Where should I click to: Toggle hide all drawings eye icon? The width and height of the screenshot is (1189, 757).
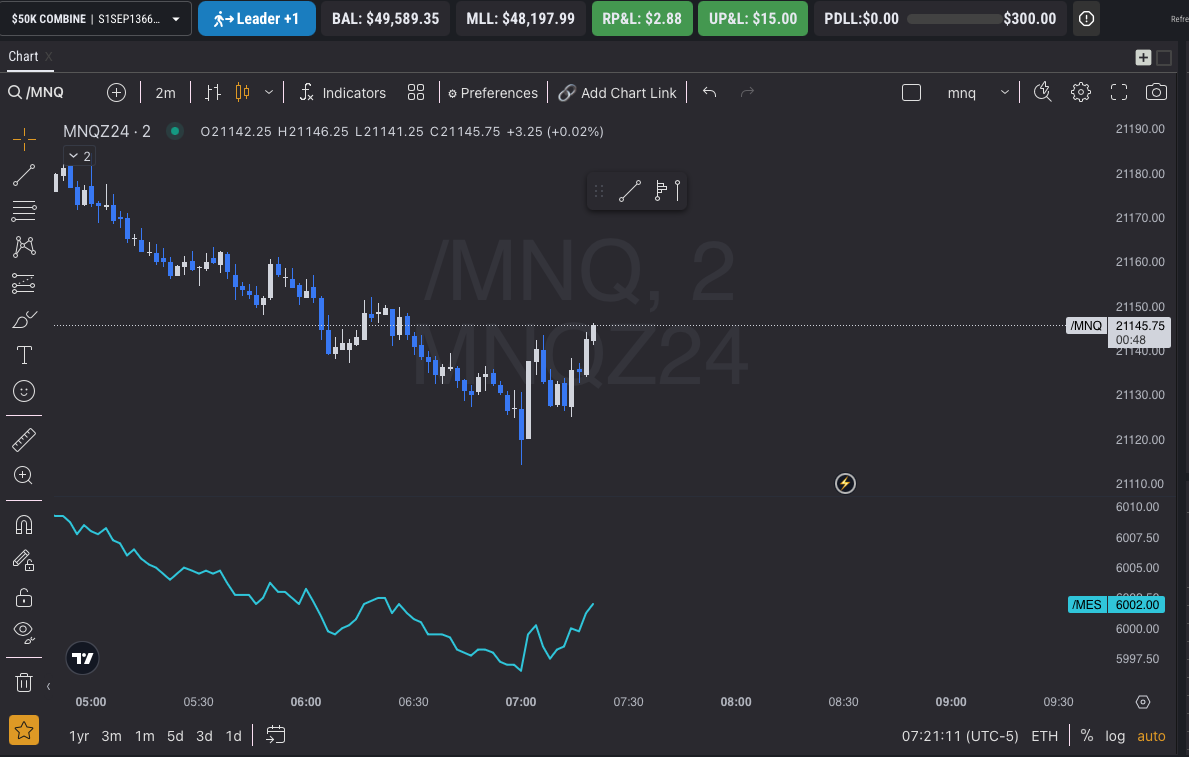[x=24, y=631]
